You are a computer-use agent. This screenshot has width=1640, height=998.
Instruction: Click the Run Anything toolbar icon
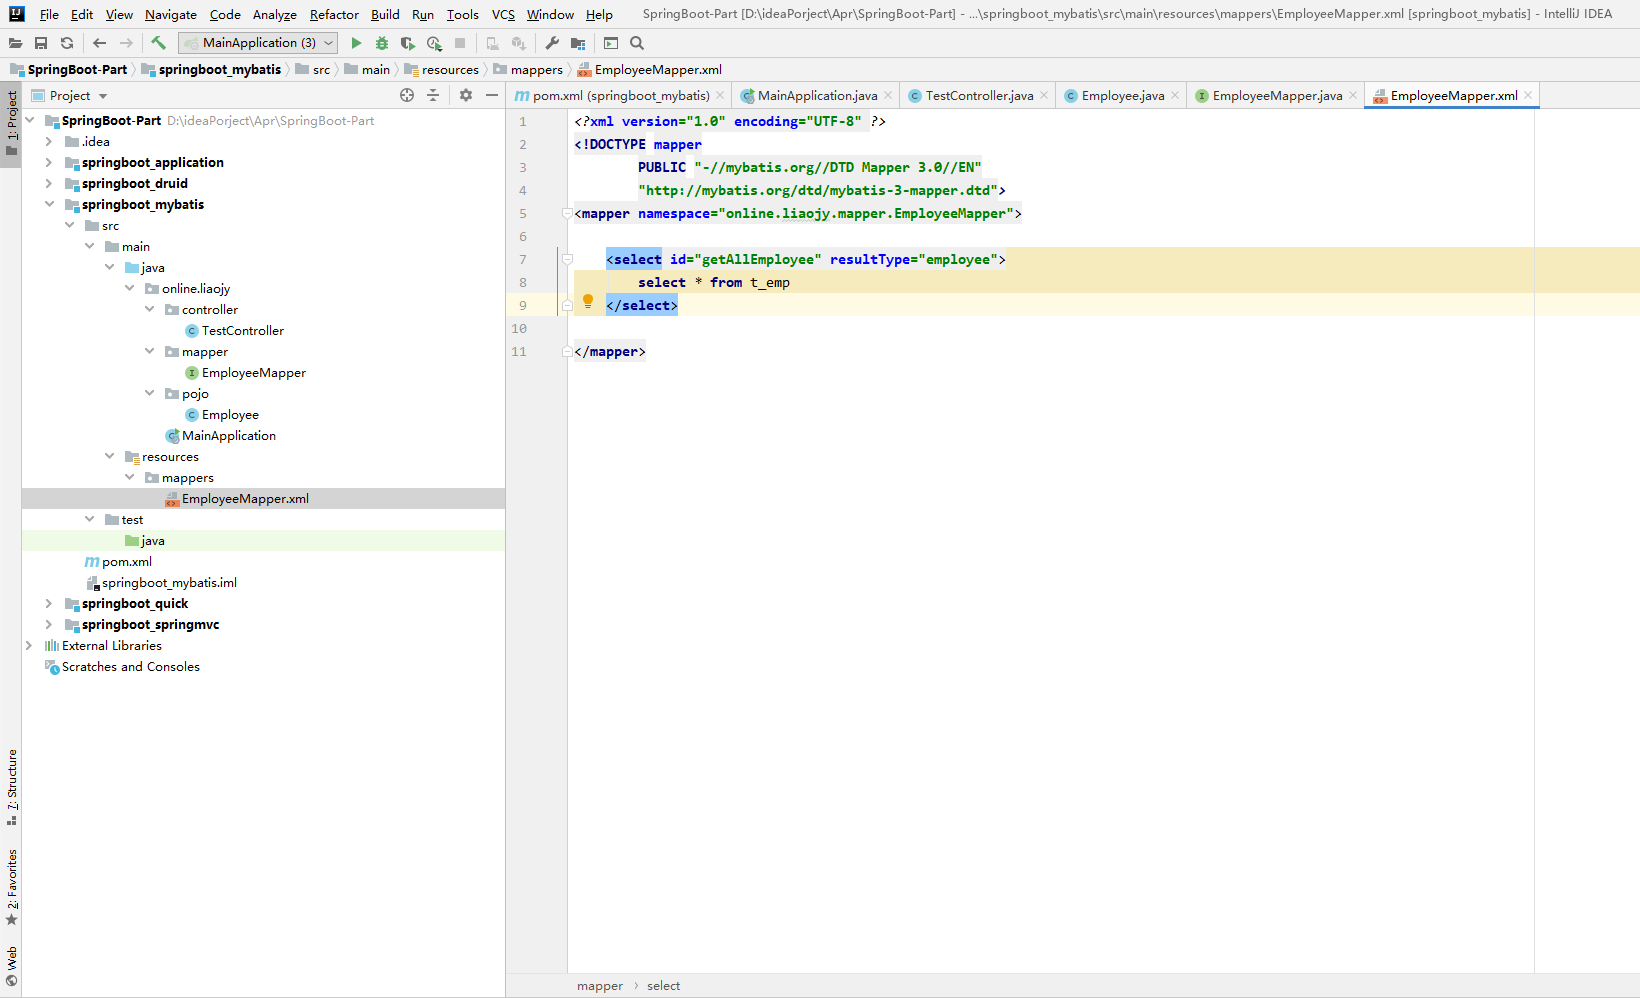pyautogui.click(x=611, y=43)
